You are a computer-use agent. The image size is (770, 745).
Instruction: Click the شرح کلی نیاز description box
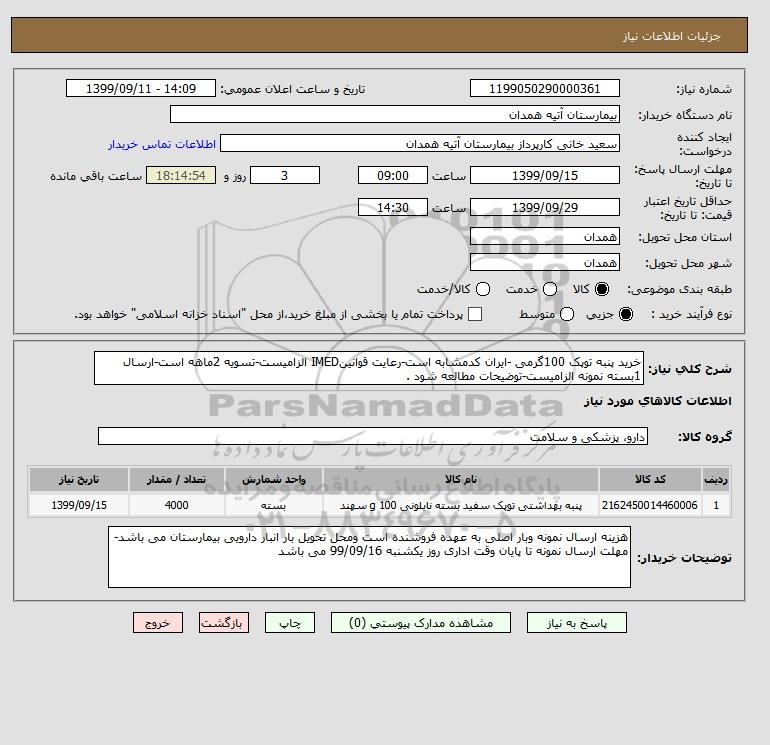[x=369, y=368]
